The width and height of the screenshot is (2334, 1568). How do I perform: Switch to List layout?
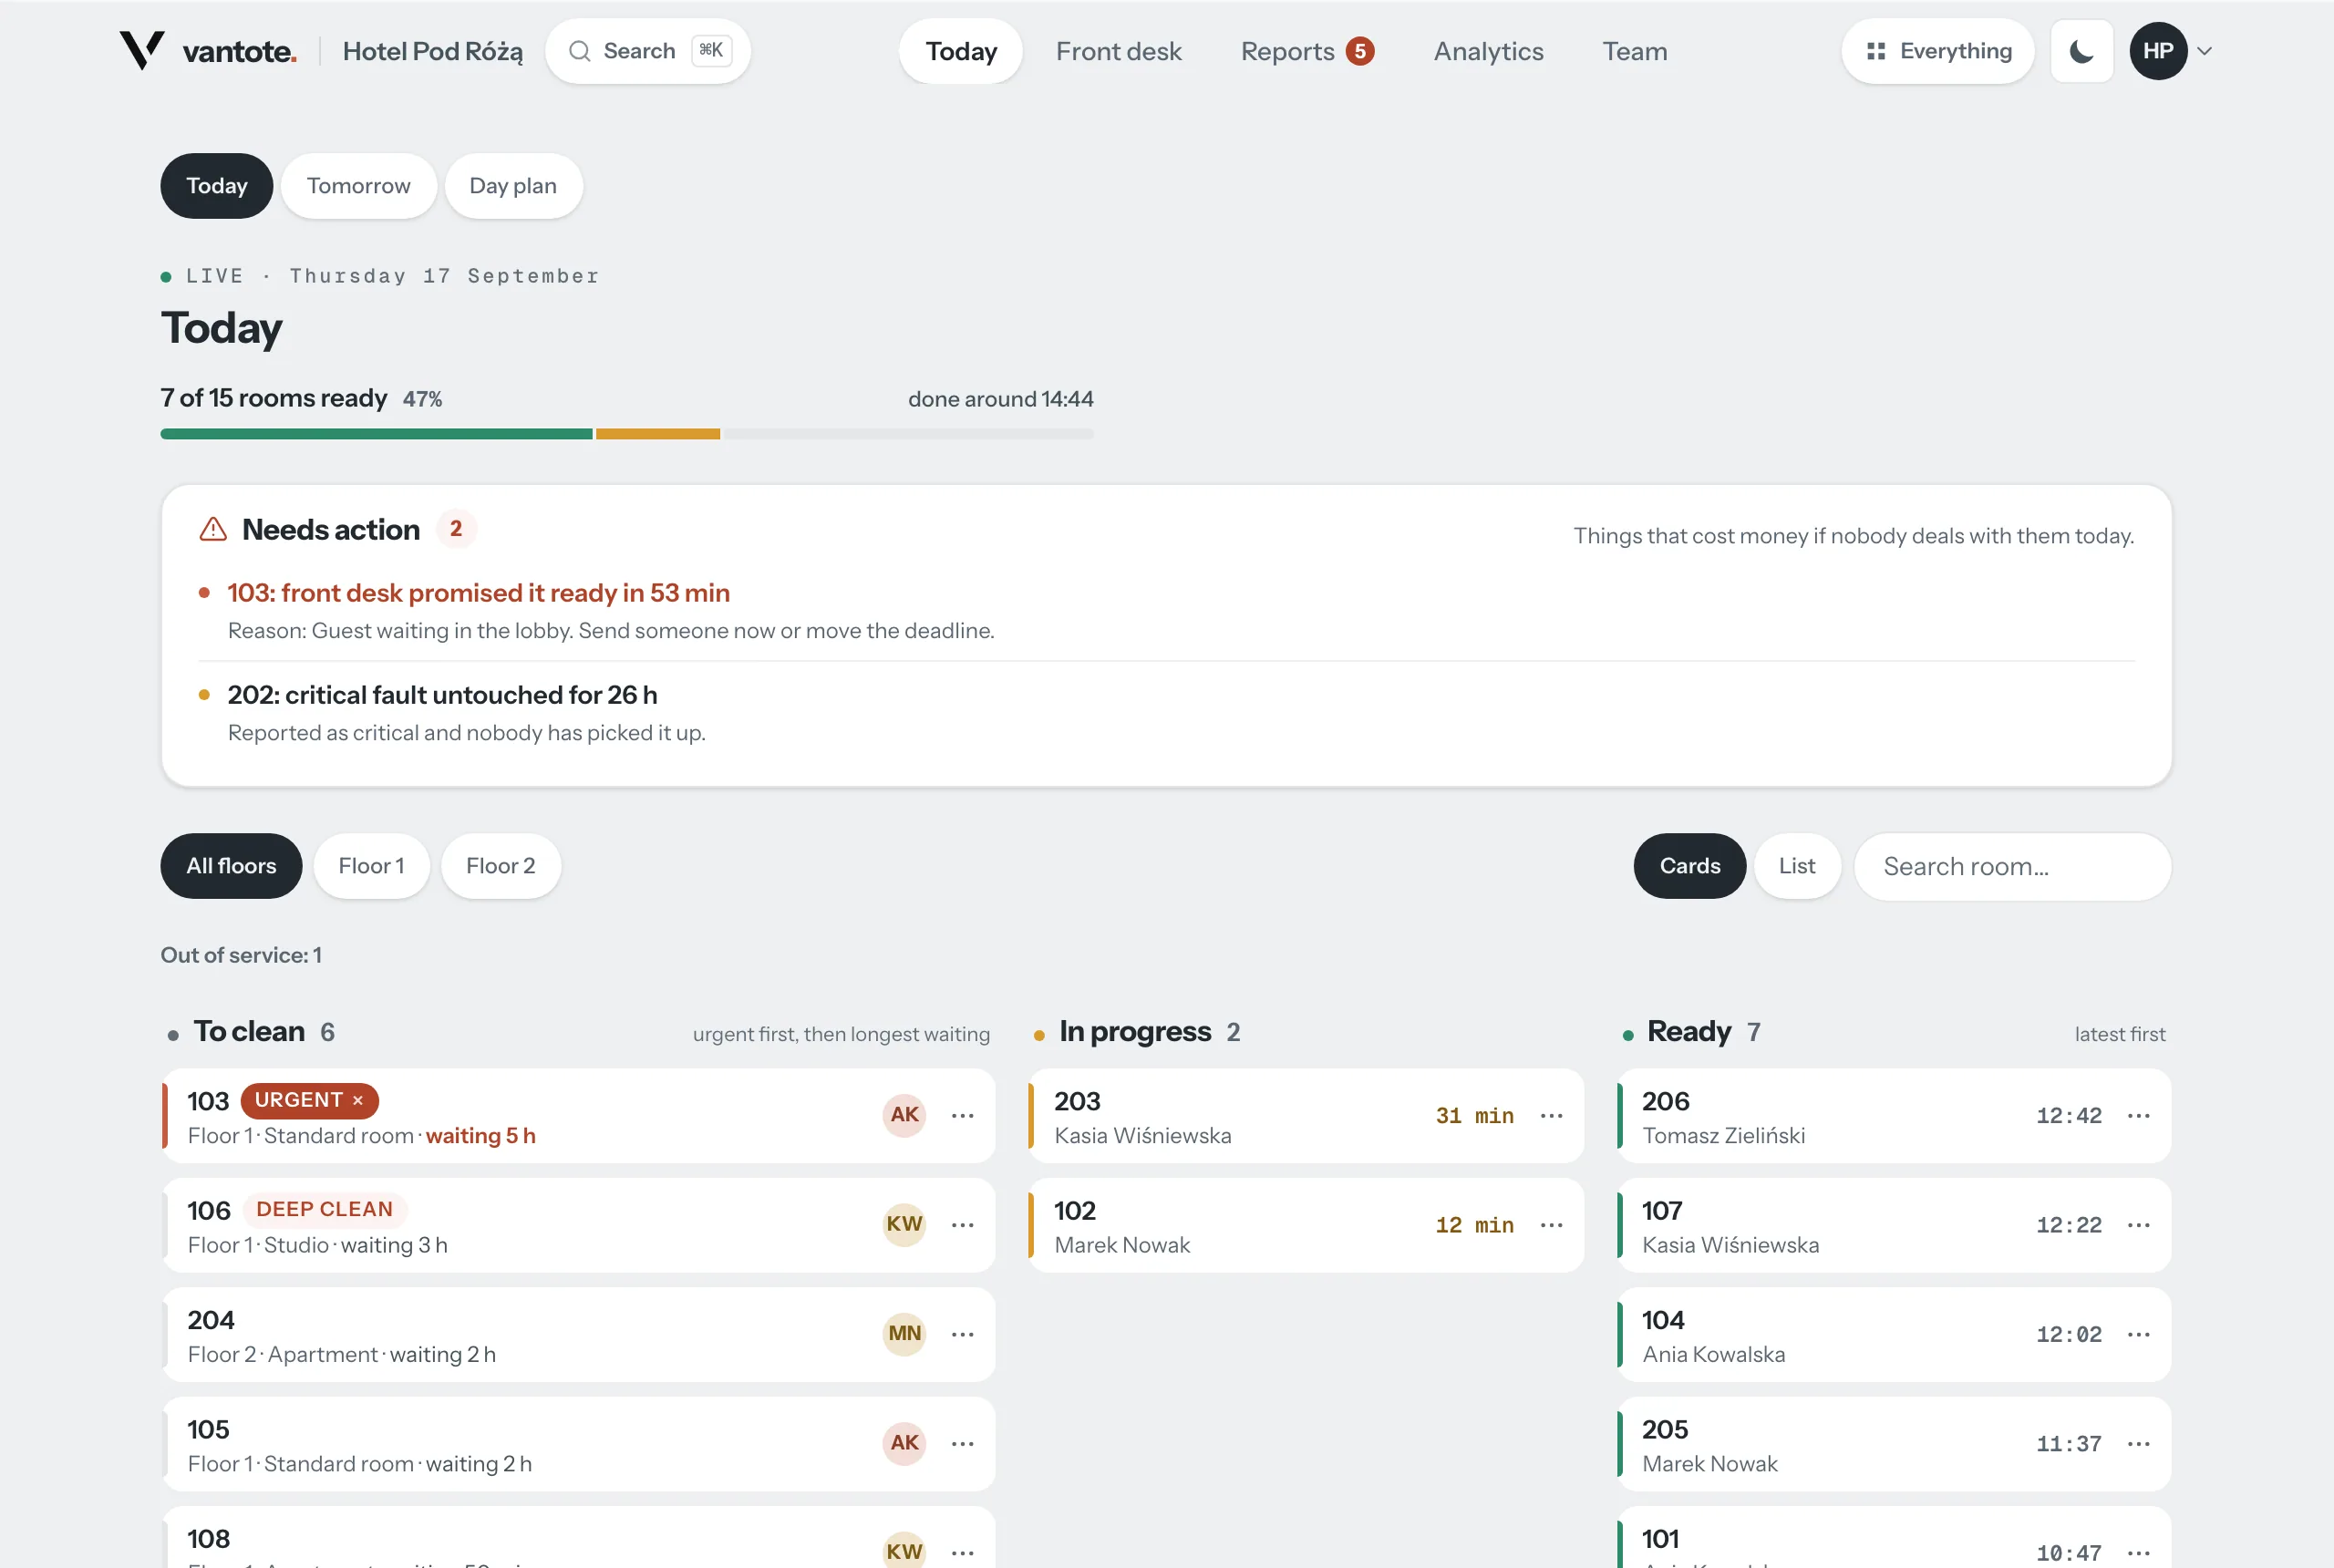point(1796,866)
